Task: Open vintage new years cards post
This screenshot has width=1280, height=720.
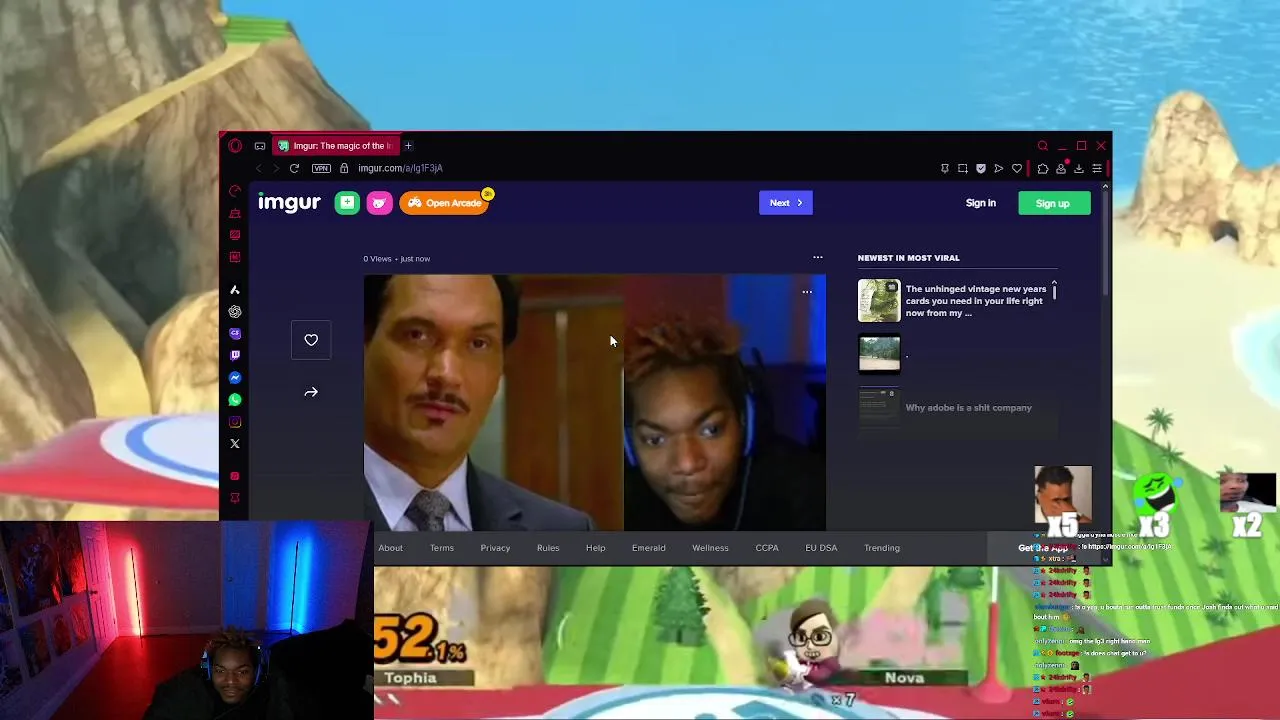Action: [x=976, y=301]
